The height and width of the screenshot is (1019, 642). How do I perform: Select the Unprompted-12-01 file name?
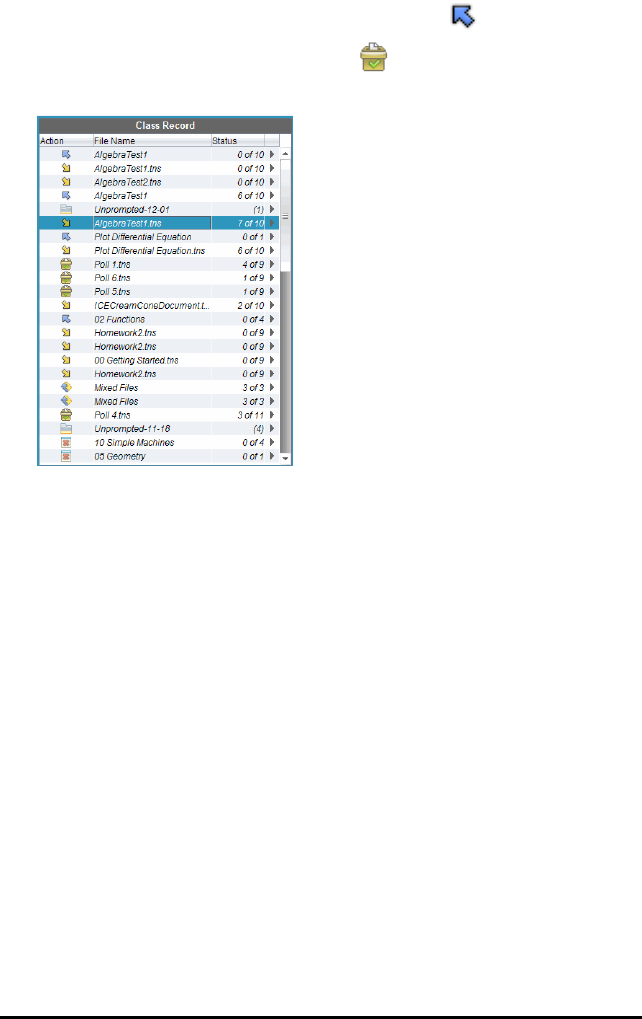click(132, 209)
